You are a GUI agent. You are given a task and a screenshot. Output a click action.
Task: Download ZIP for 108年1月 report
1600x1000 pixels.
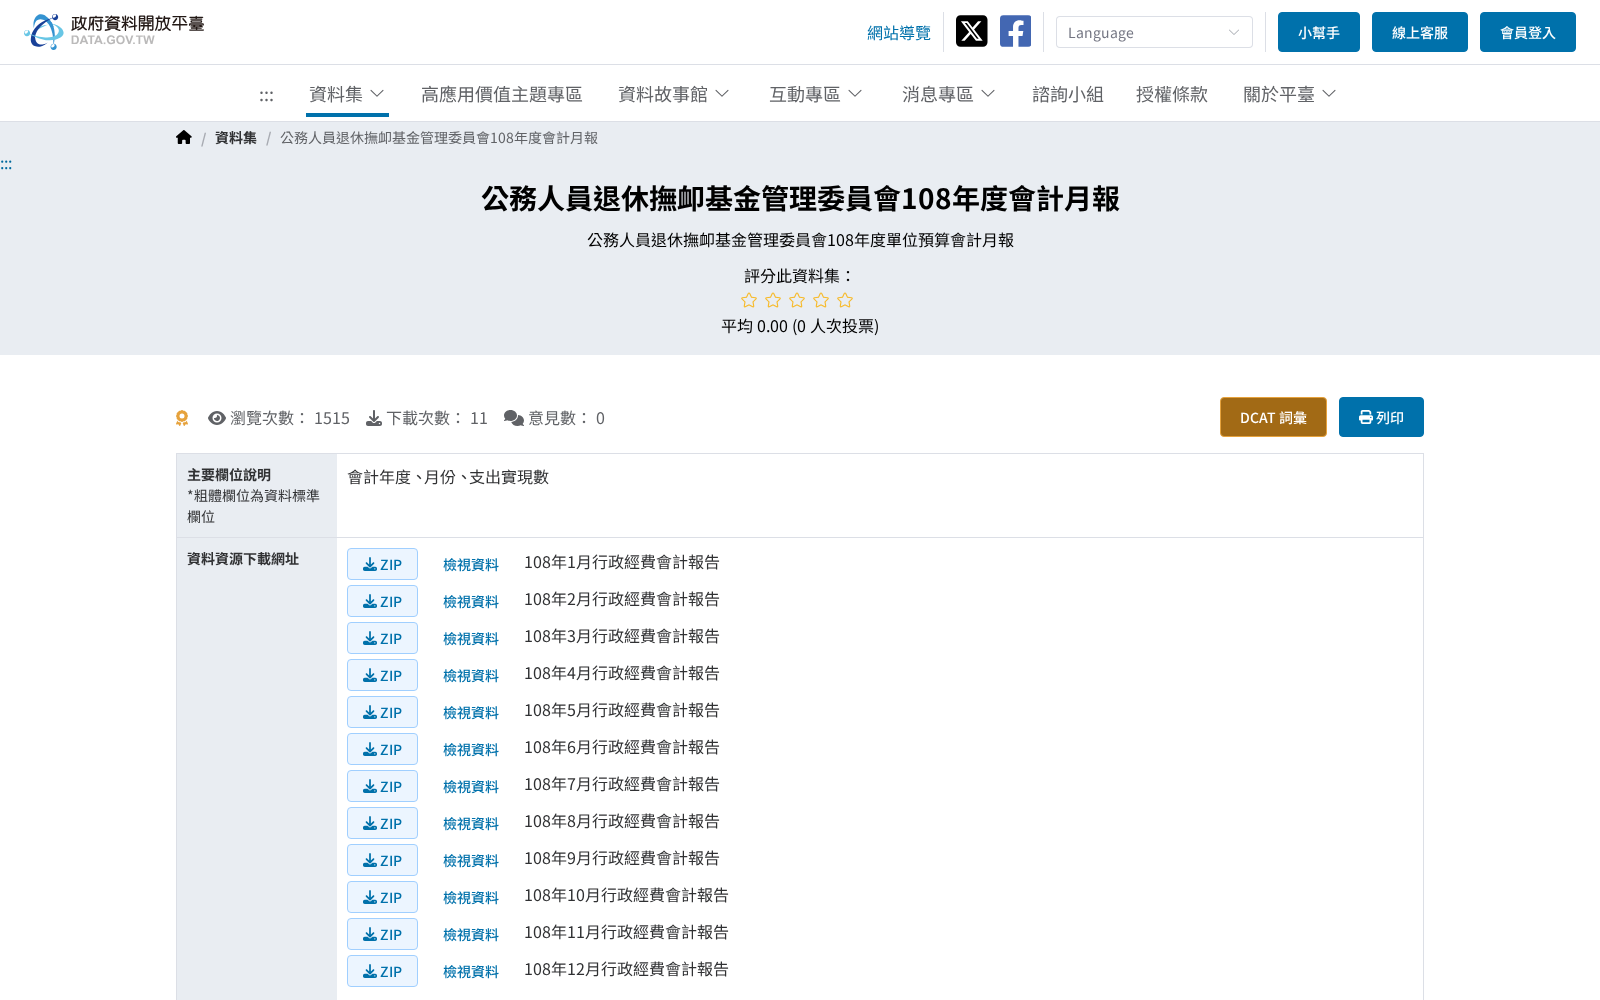tap(382, 564)
